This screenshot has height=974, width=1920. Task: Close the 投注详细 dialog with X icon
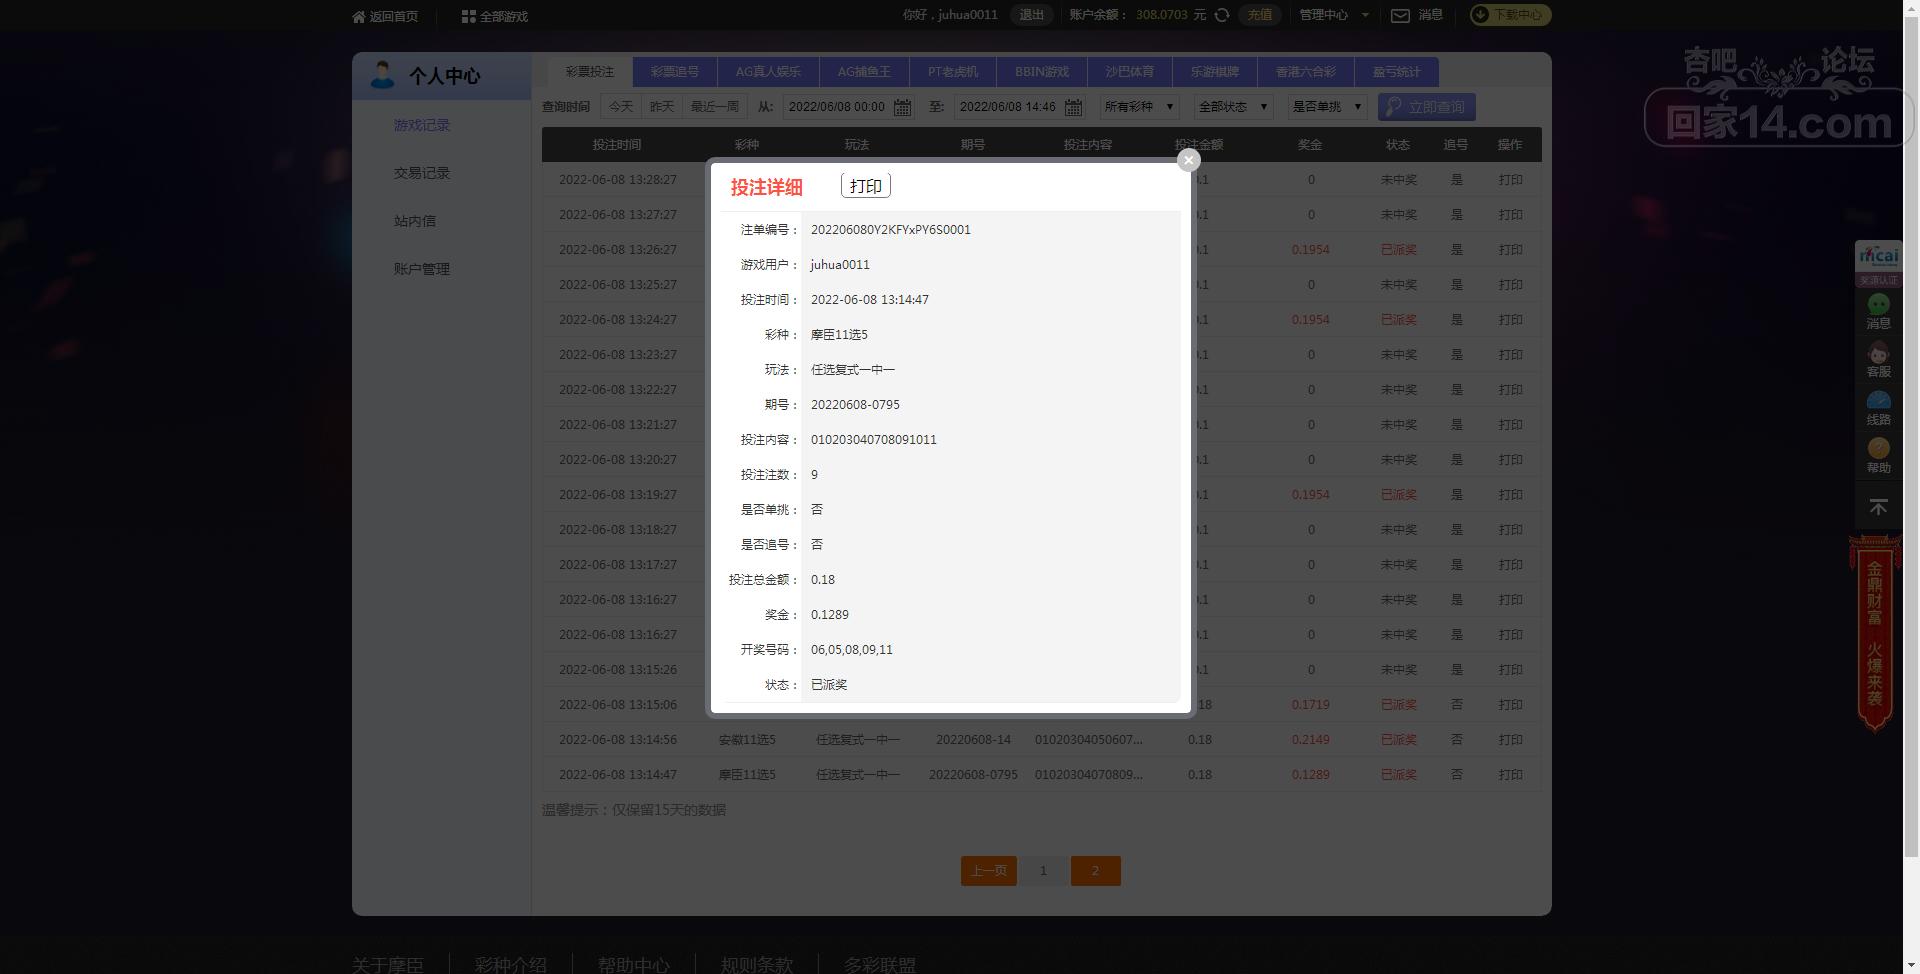coord(1188,160)
